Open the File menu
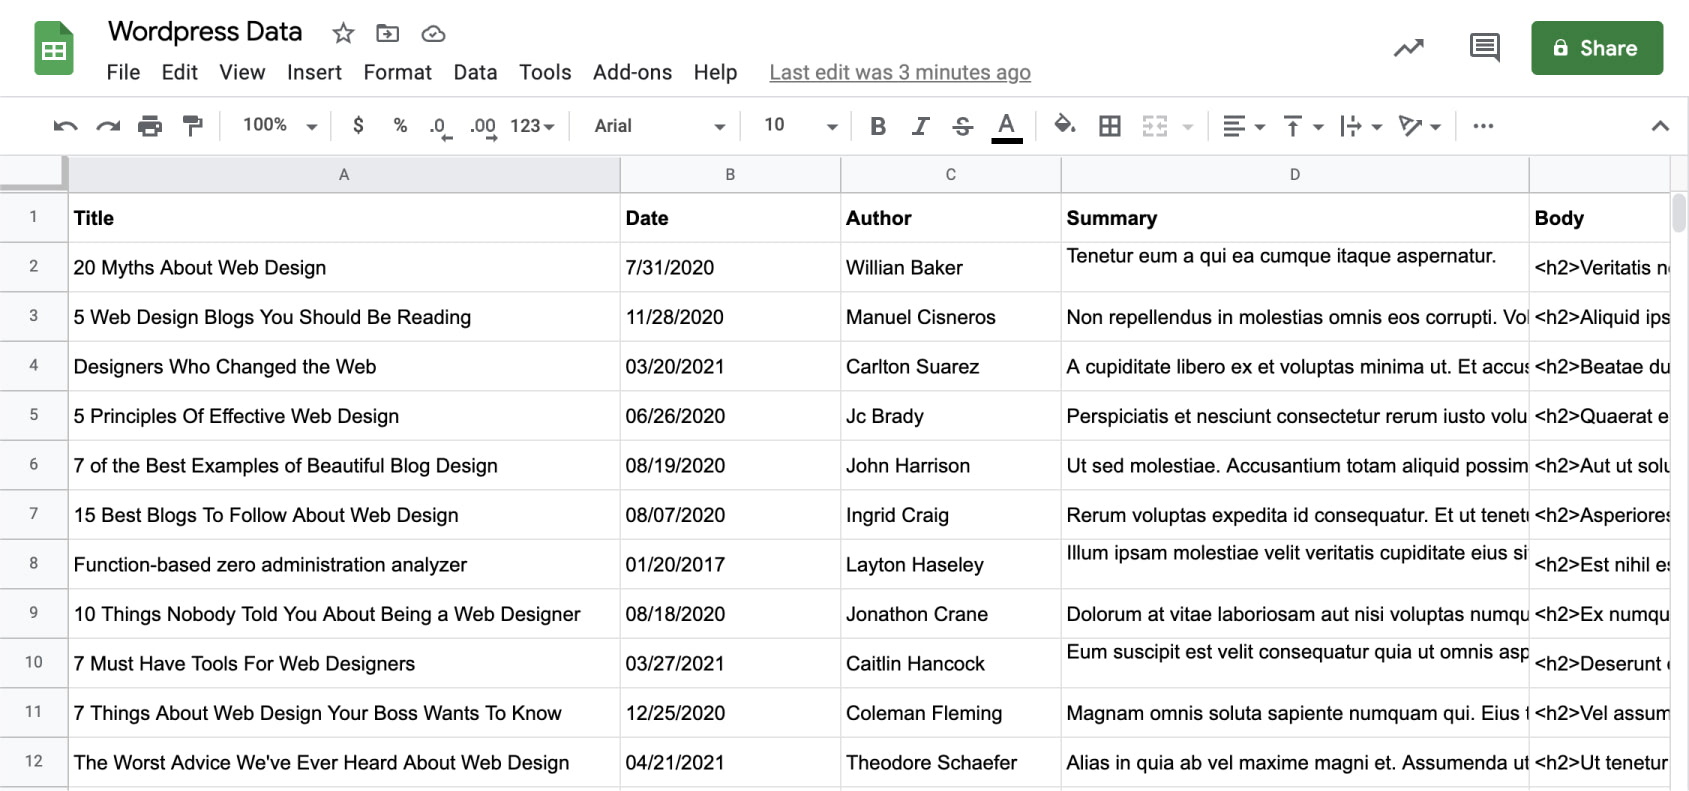Viewport: 1689px width, 791px height. 123,72
